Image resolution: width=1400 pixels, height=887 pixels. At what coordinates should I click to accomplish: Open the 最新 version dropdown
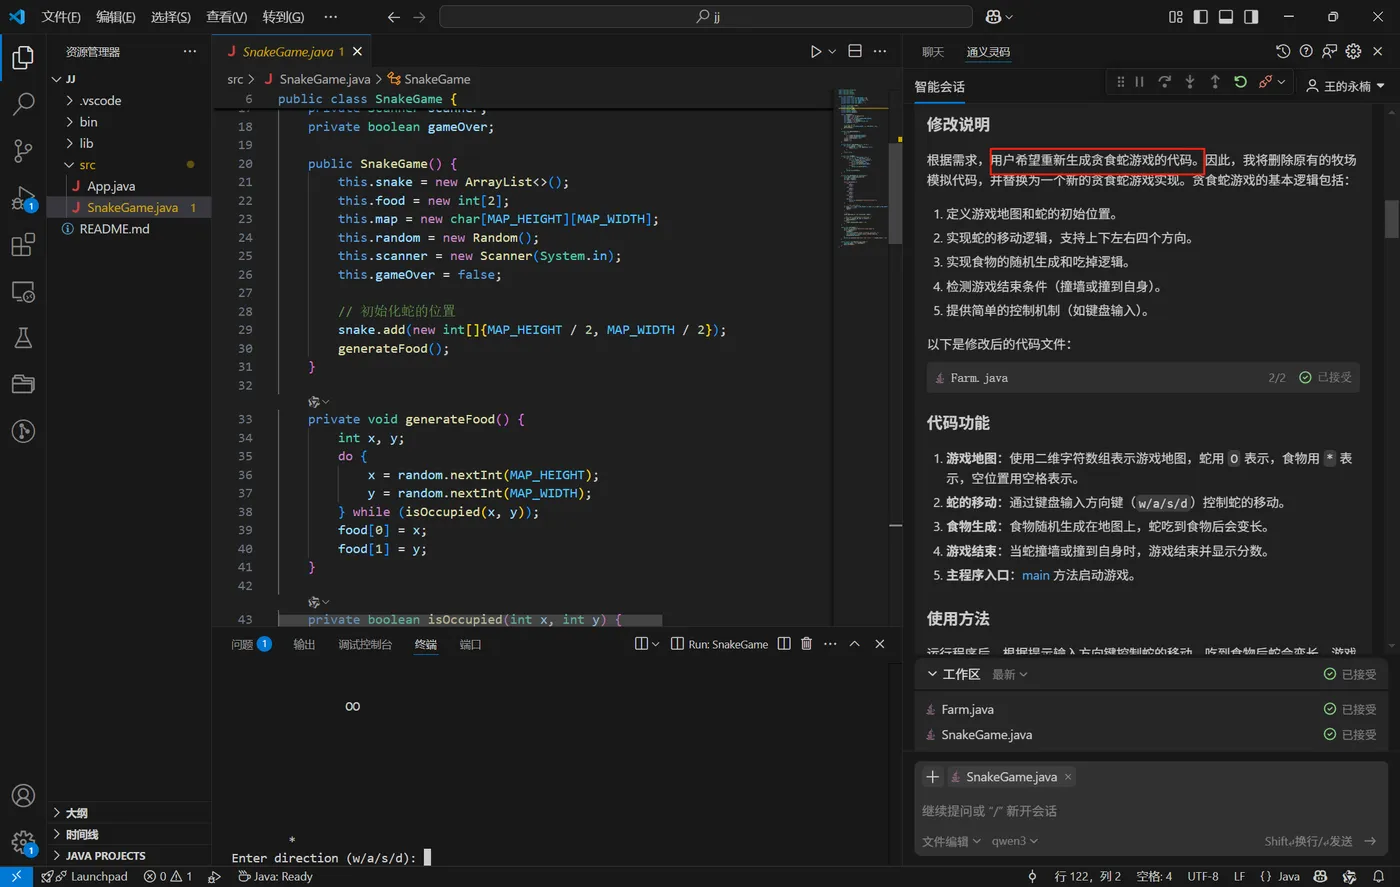1010,675
